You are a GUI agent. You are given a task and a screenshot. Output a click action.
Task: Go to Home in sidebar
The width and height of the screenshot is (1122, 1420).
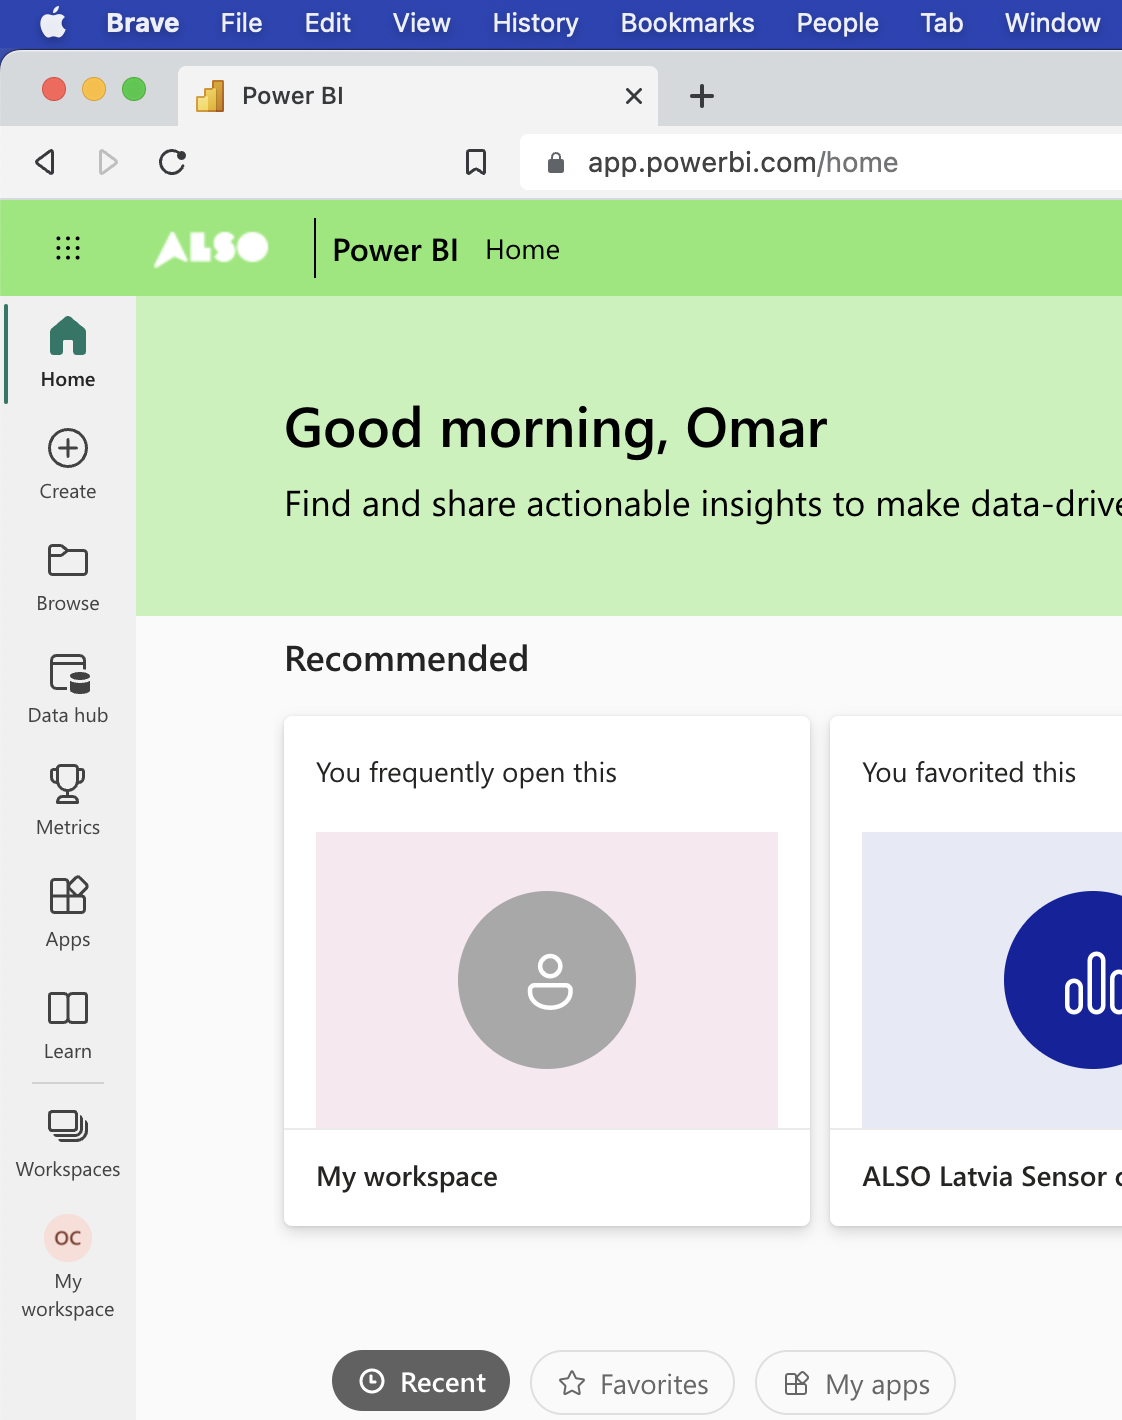click(x=68, y=337)
